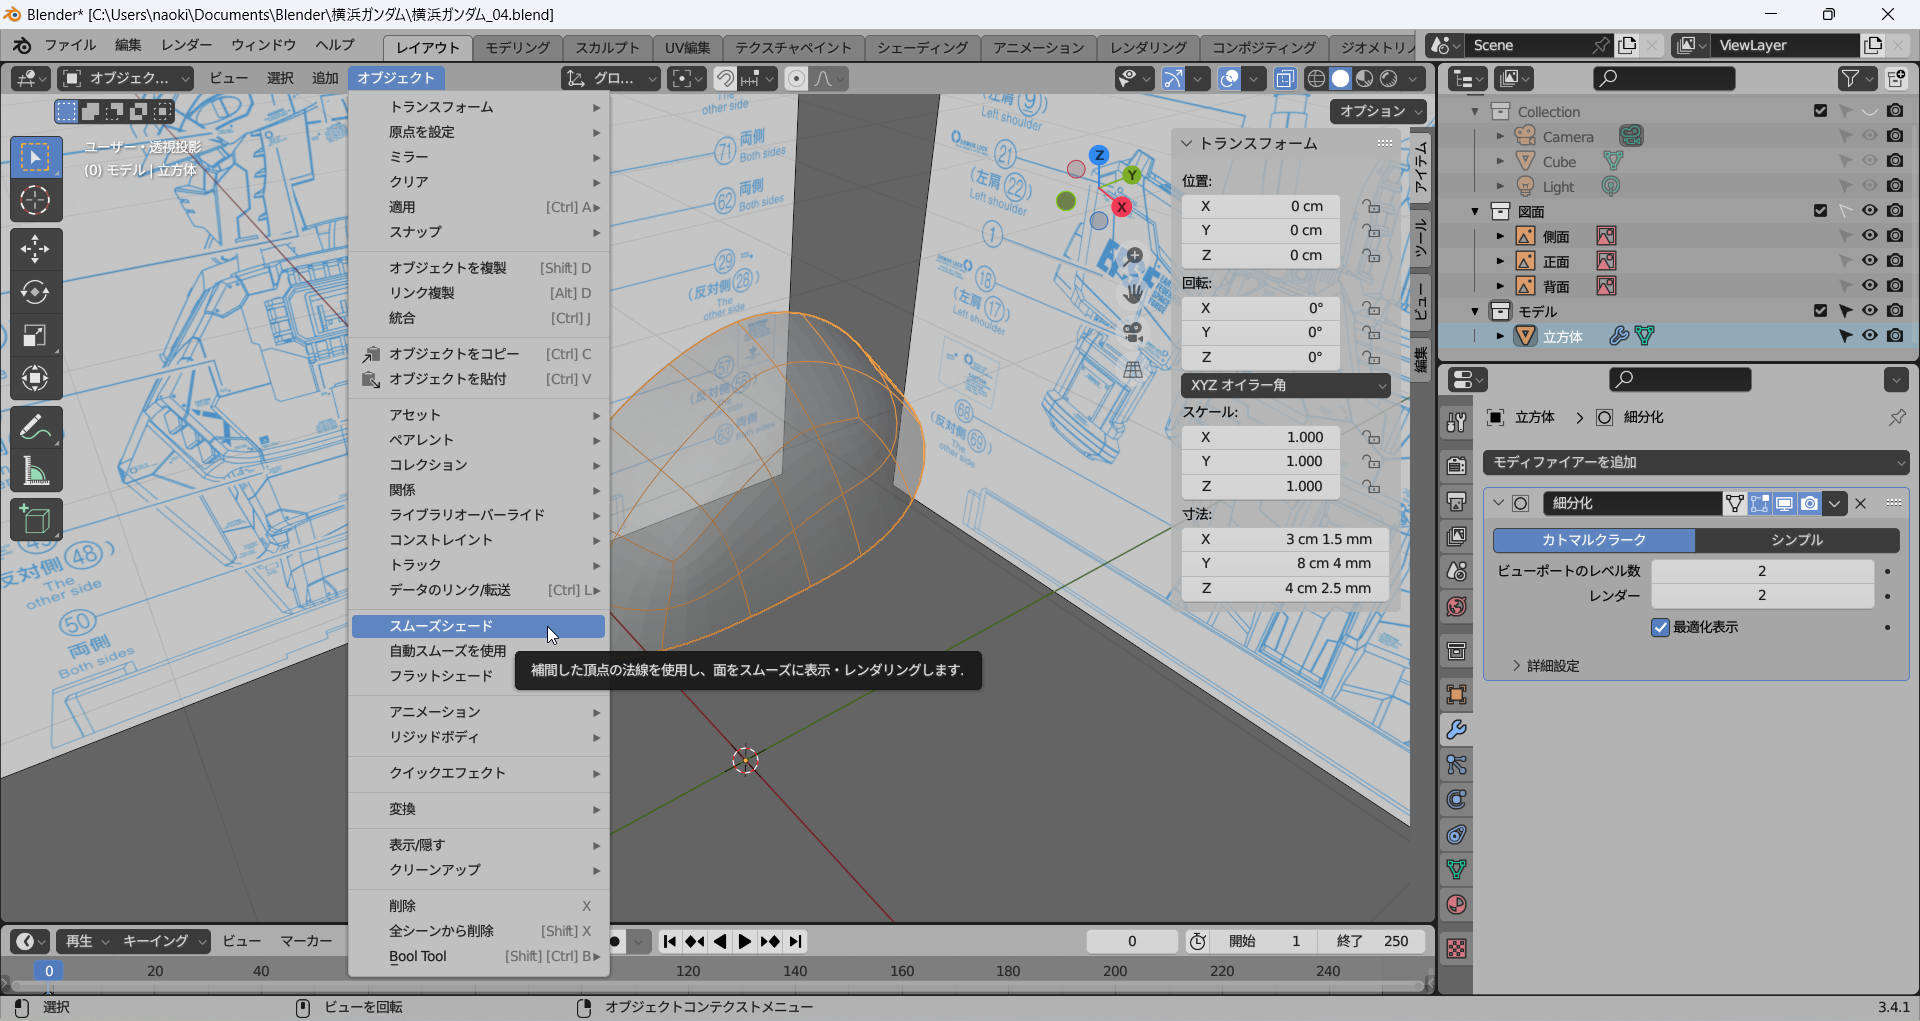Select the Rotate tool
Screen dimensions: 1920x1021
[35, 292]
